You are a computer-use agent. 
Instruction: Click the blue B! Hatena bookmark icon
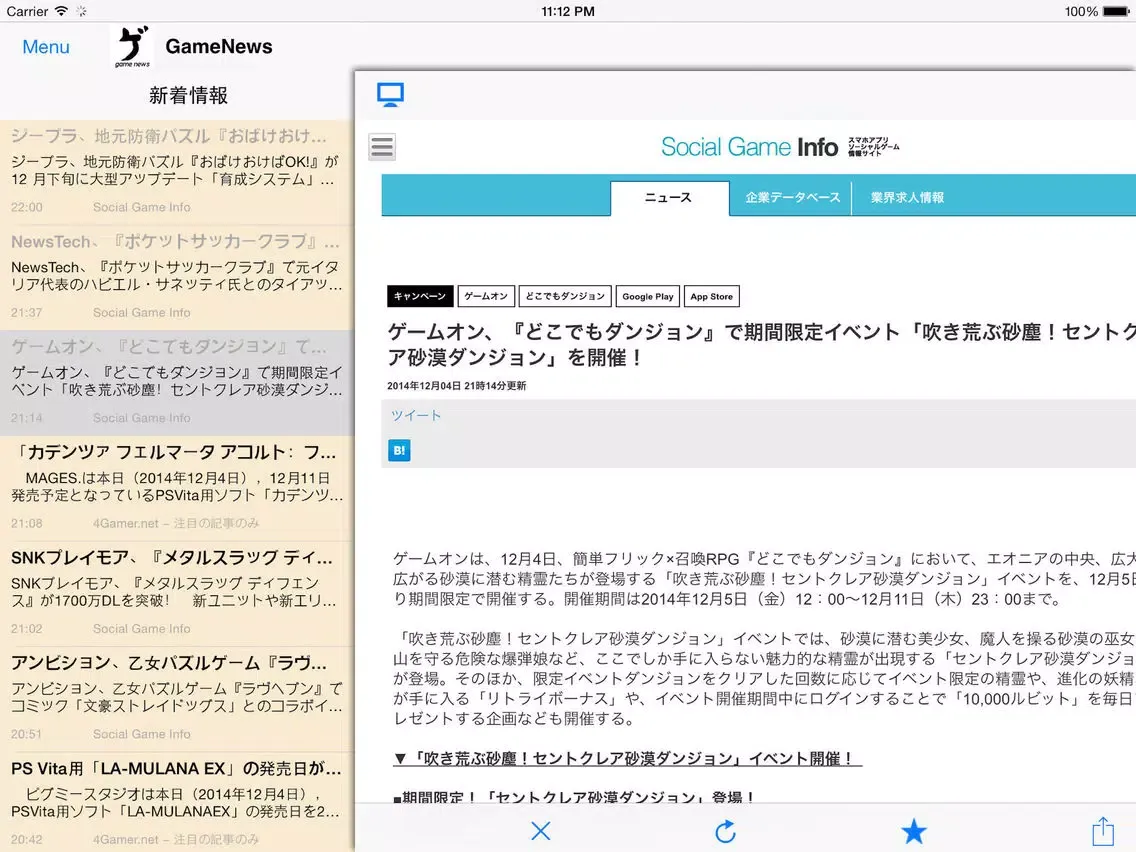[399, 451]
